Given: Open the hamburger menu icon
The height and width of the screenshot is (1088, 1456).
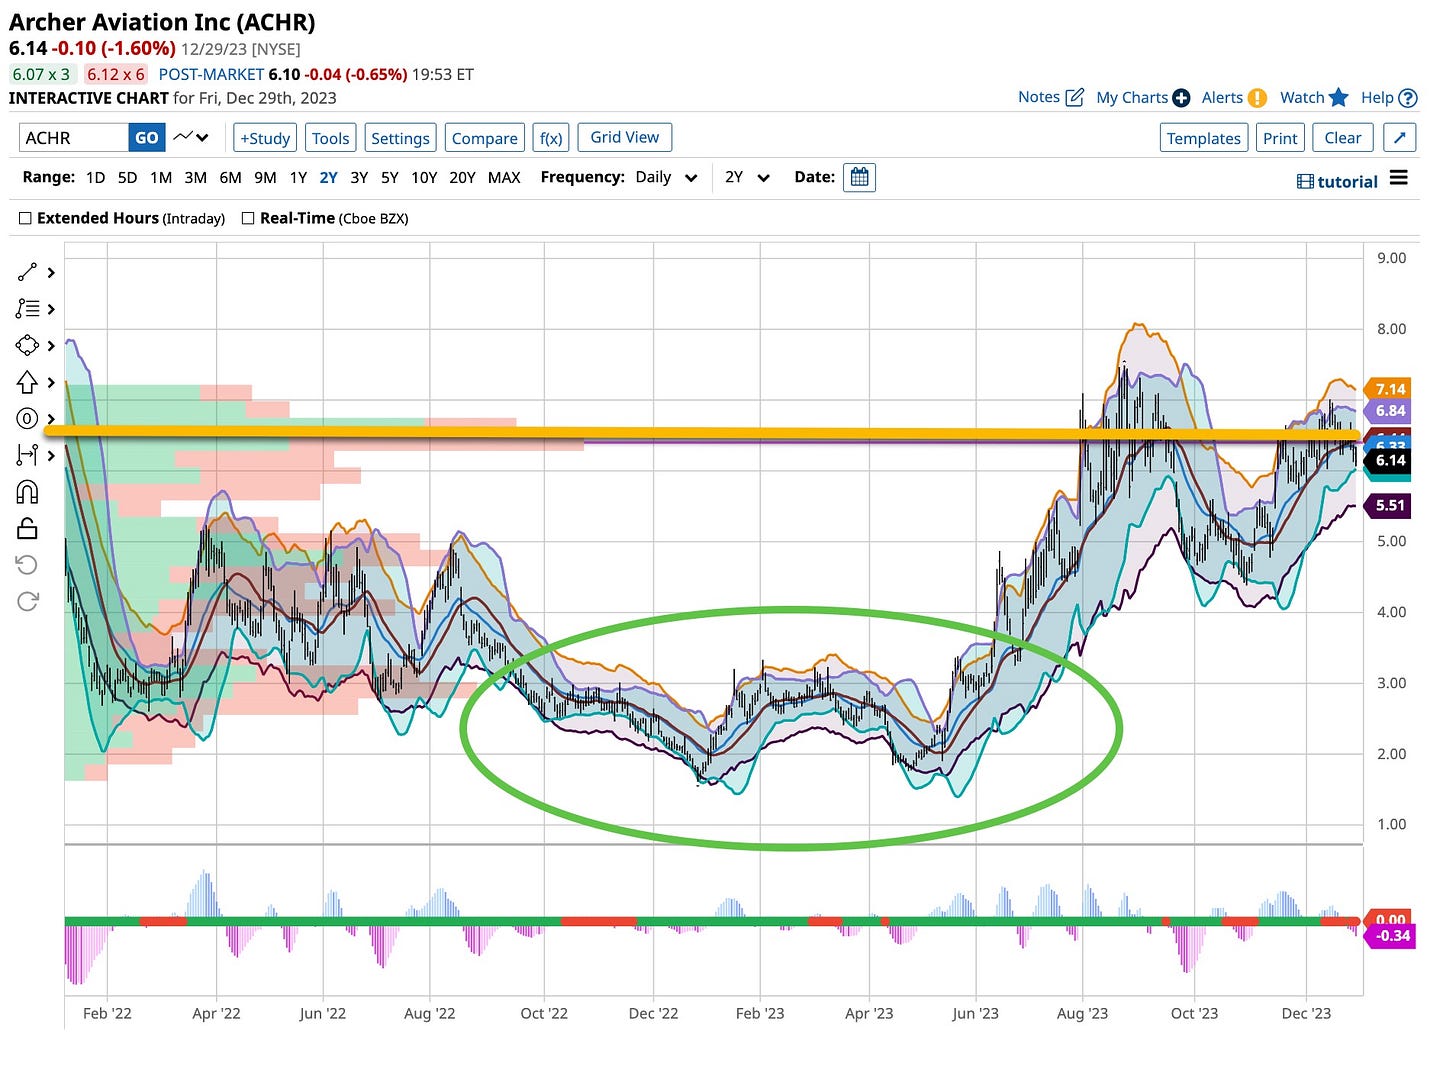Looking at the screenshot, I should 1399,178.
